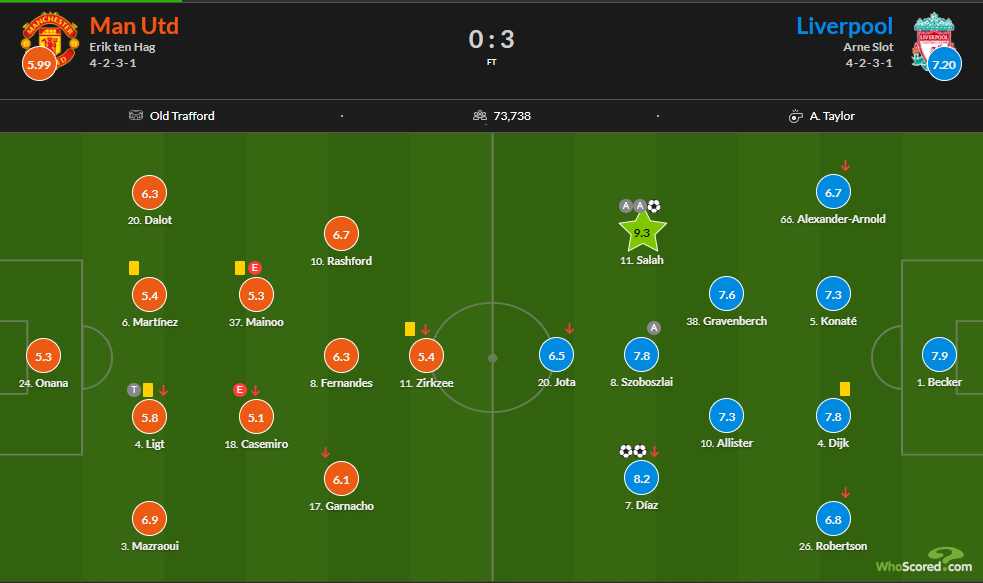This screenshot has height=583, width=983.
Task: Select Becker's 7.9 rating circle
Action: click(x=939, y=355)
